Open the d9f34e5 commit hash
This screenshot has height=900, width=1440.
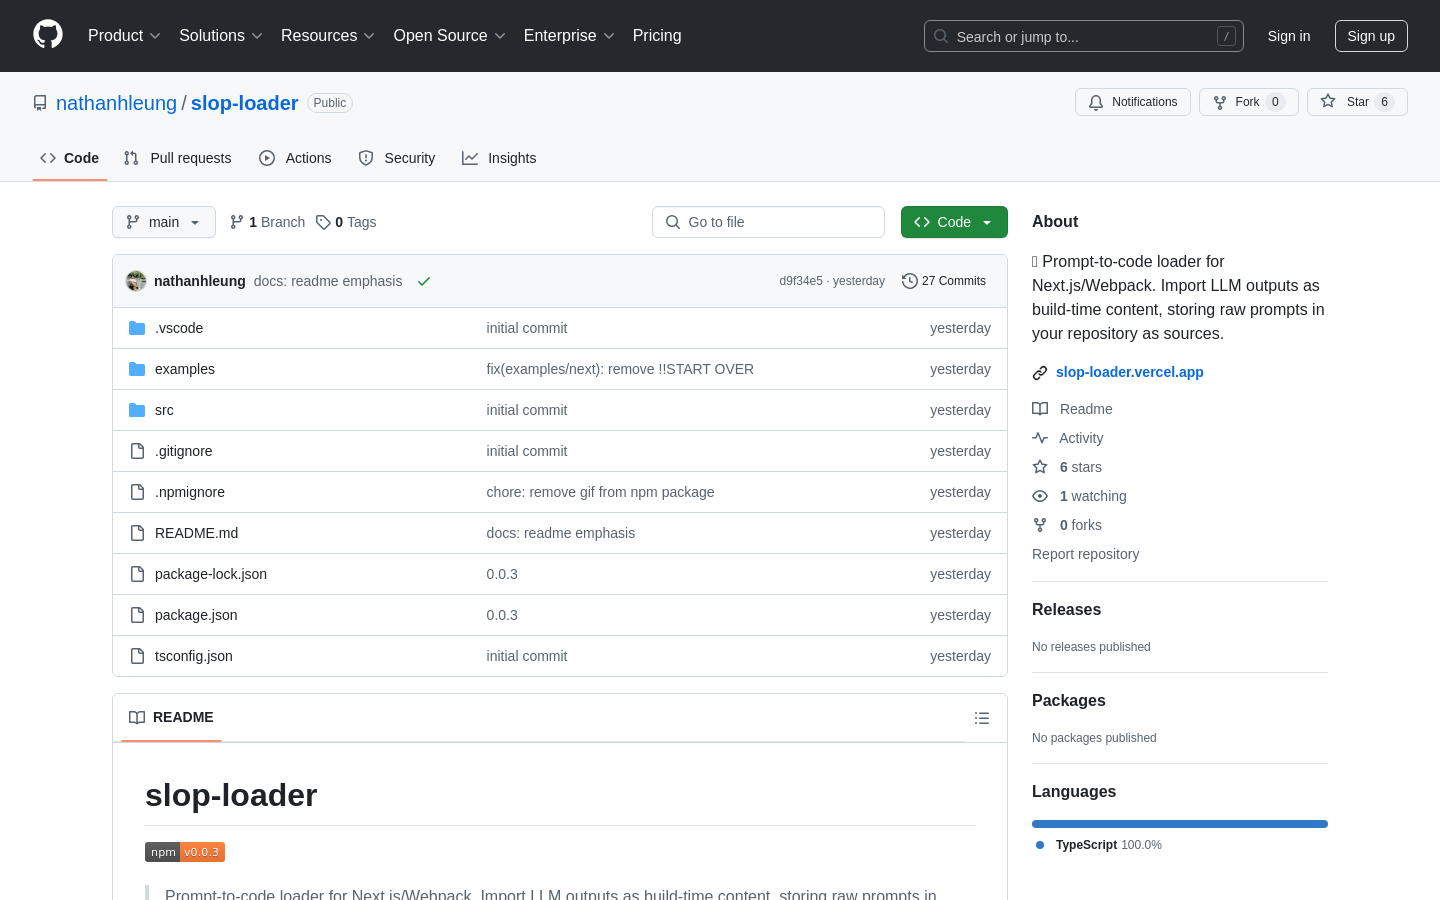click(x=801, y=281)
